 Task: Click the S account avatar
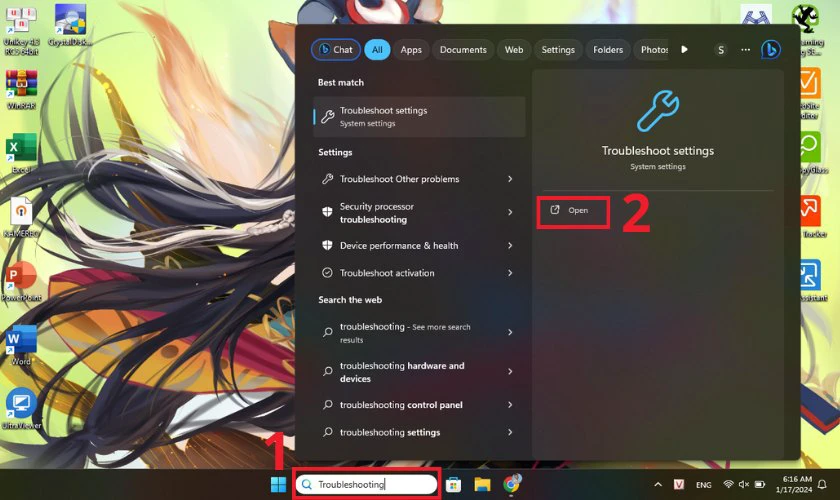click(721, 50)
